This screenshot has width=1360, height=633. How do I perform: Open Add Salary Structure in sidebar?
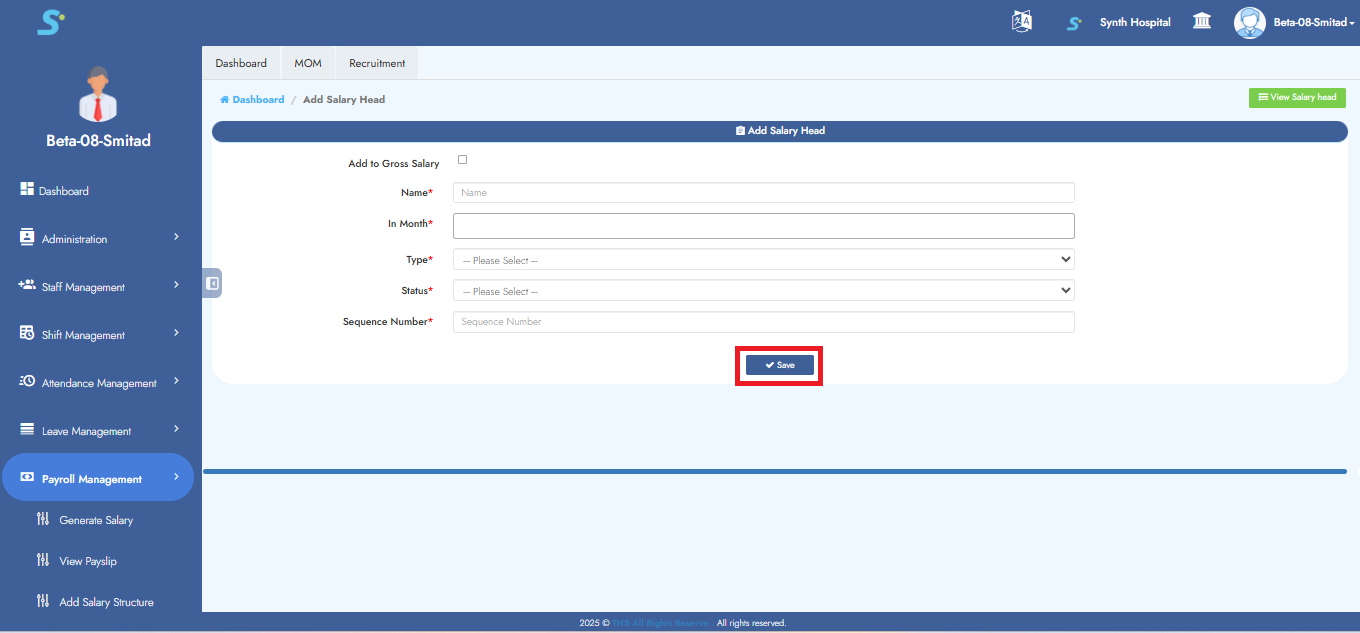pos(106,602)
